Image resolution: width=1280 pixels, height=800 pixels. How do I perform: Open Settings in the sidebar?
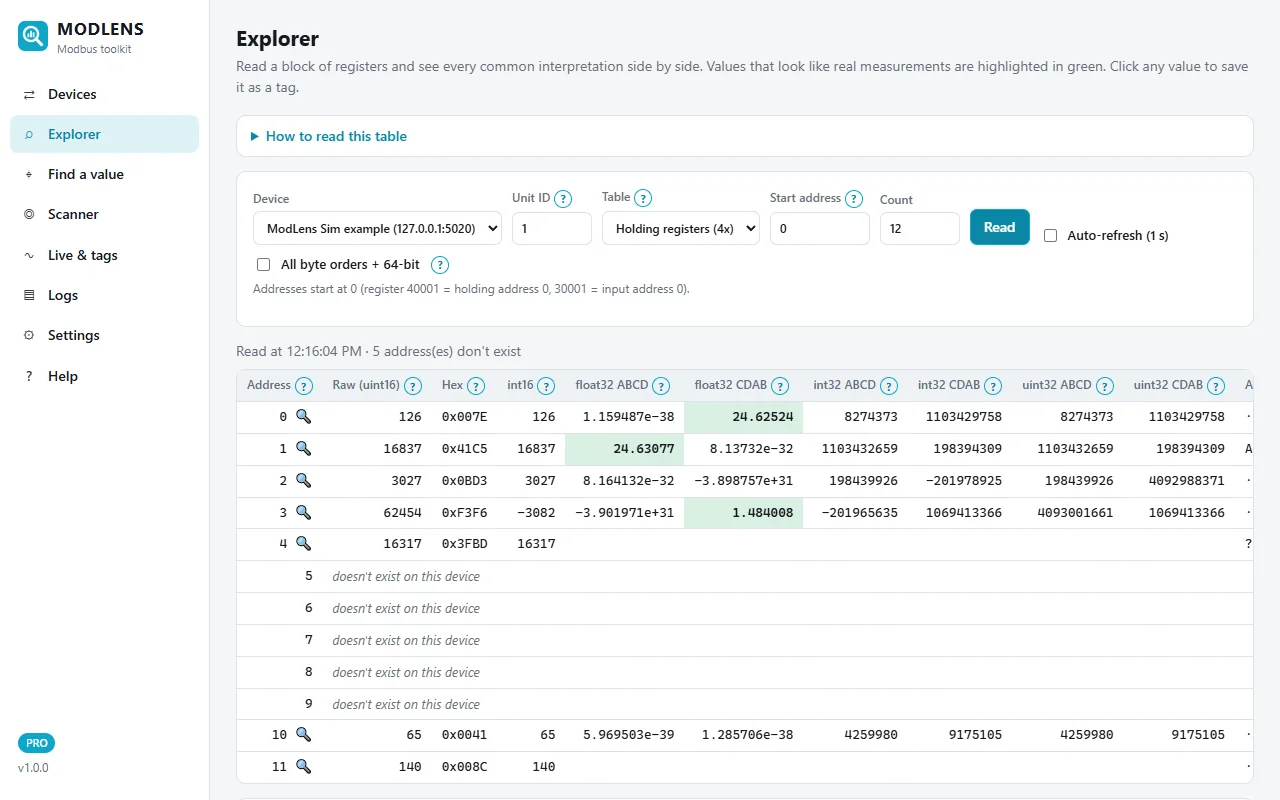pyautogui.click(x=104, y=335)
